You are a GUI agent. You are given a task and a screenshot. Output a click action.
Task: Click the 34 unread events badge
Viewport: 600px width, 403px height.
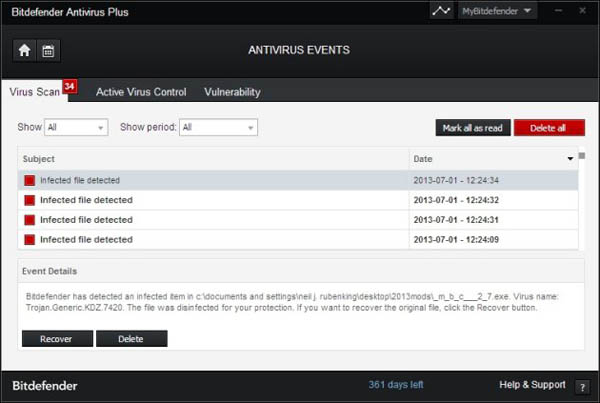[70, 86]
